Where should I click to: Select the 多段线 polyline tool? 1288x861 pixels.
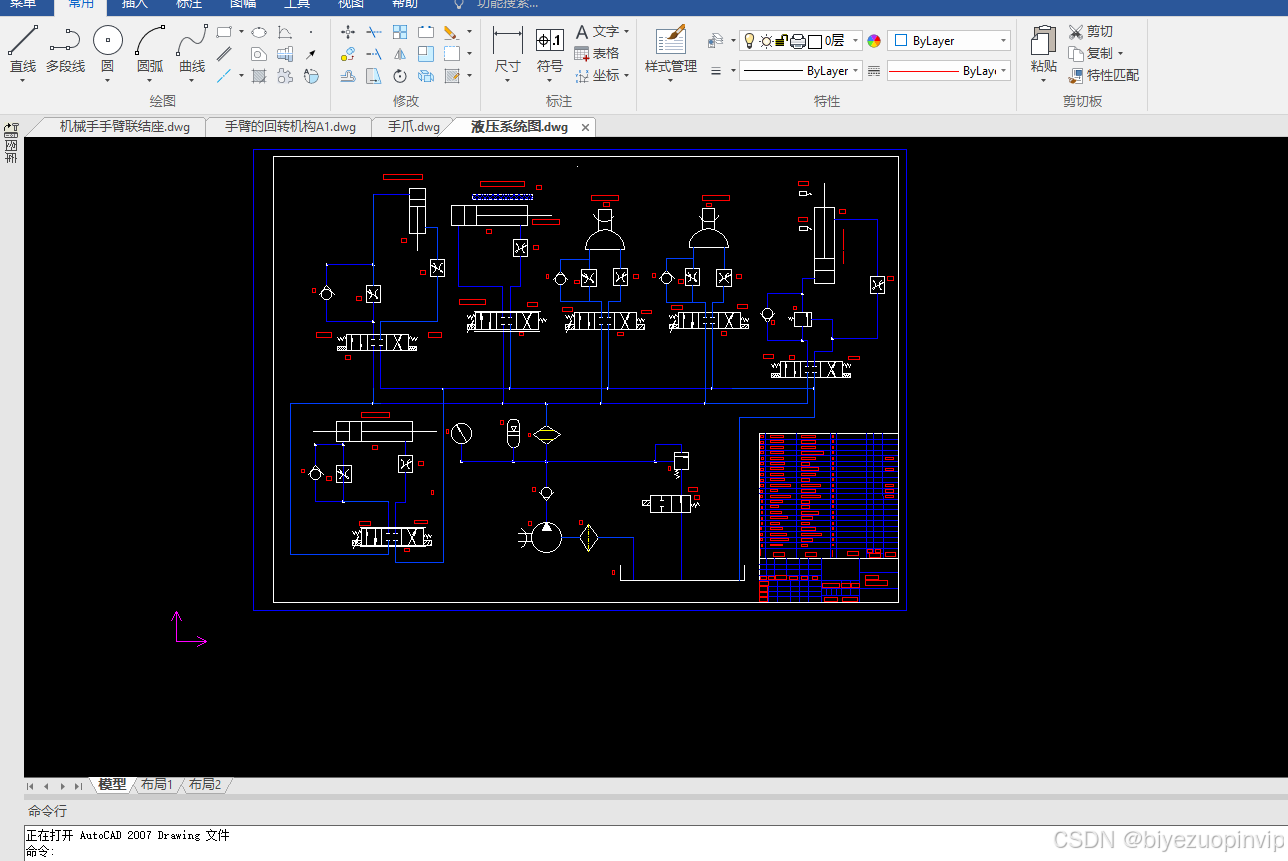(x=65, y=49)
